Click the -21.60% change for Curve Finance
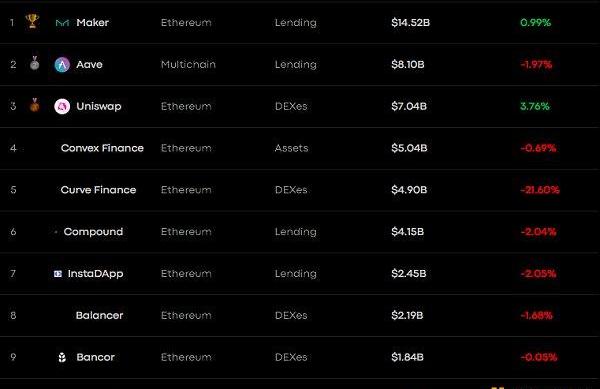 pos(540,190)
